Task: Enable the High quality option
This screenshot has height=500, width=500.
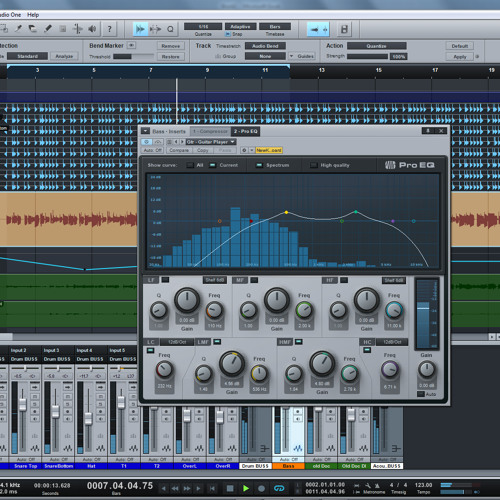Action: tap(314, 165)
